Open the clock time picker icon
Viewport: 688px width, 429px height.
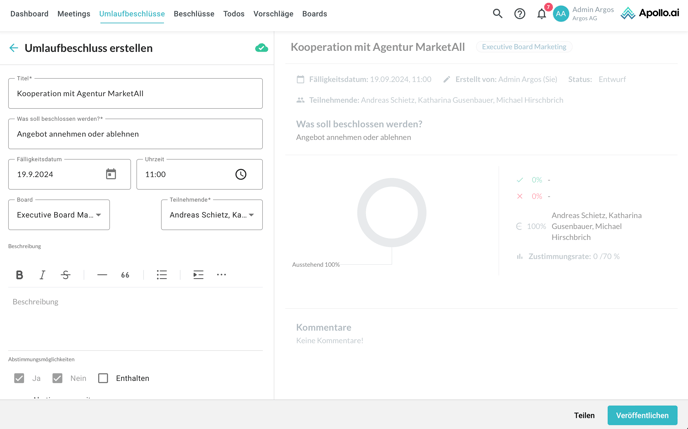click(241, 174)
